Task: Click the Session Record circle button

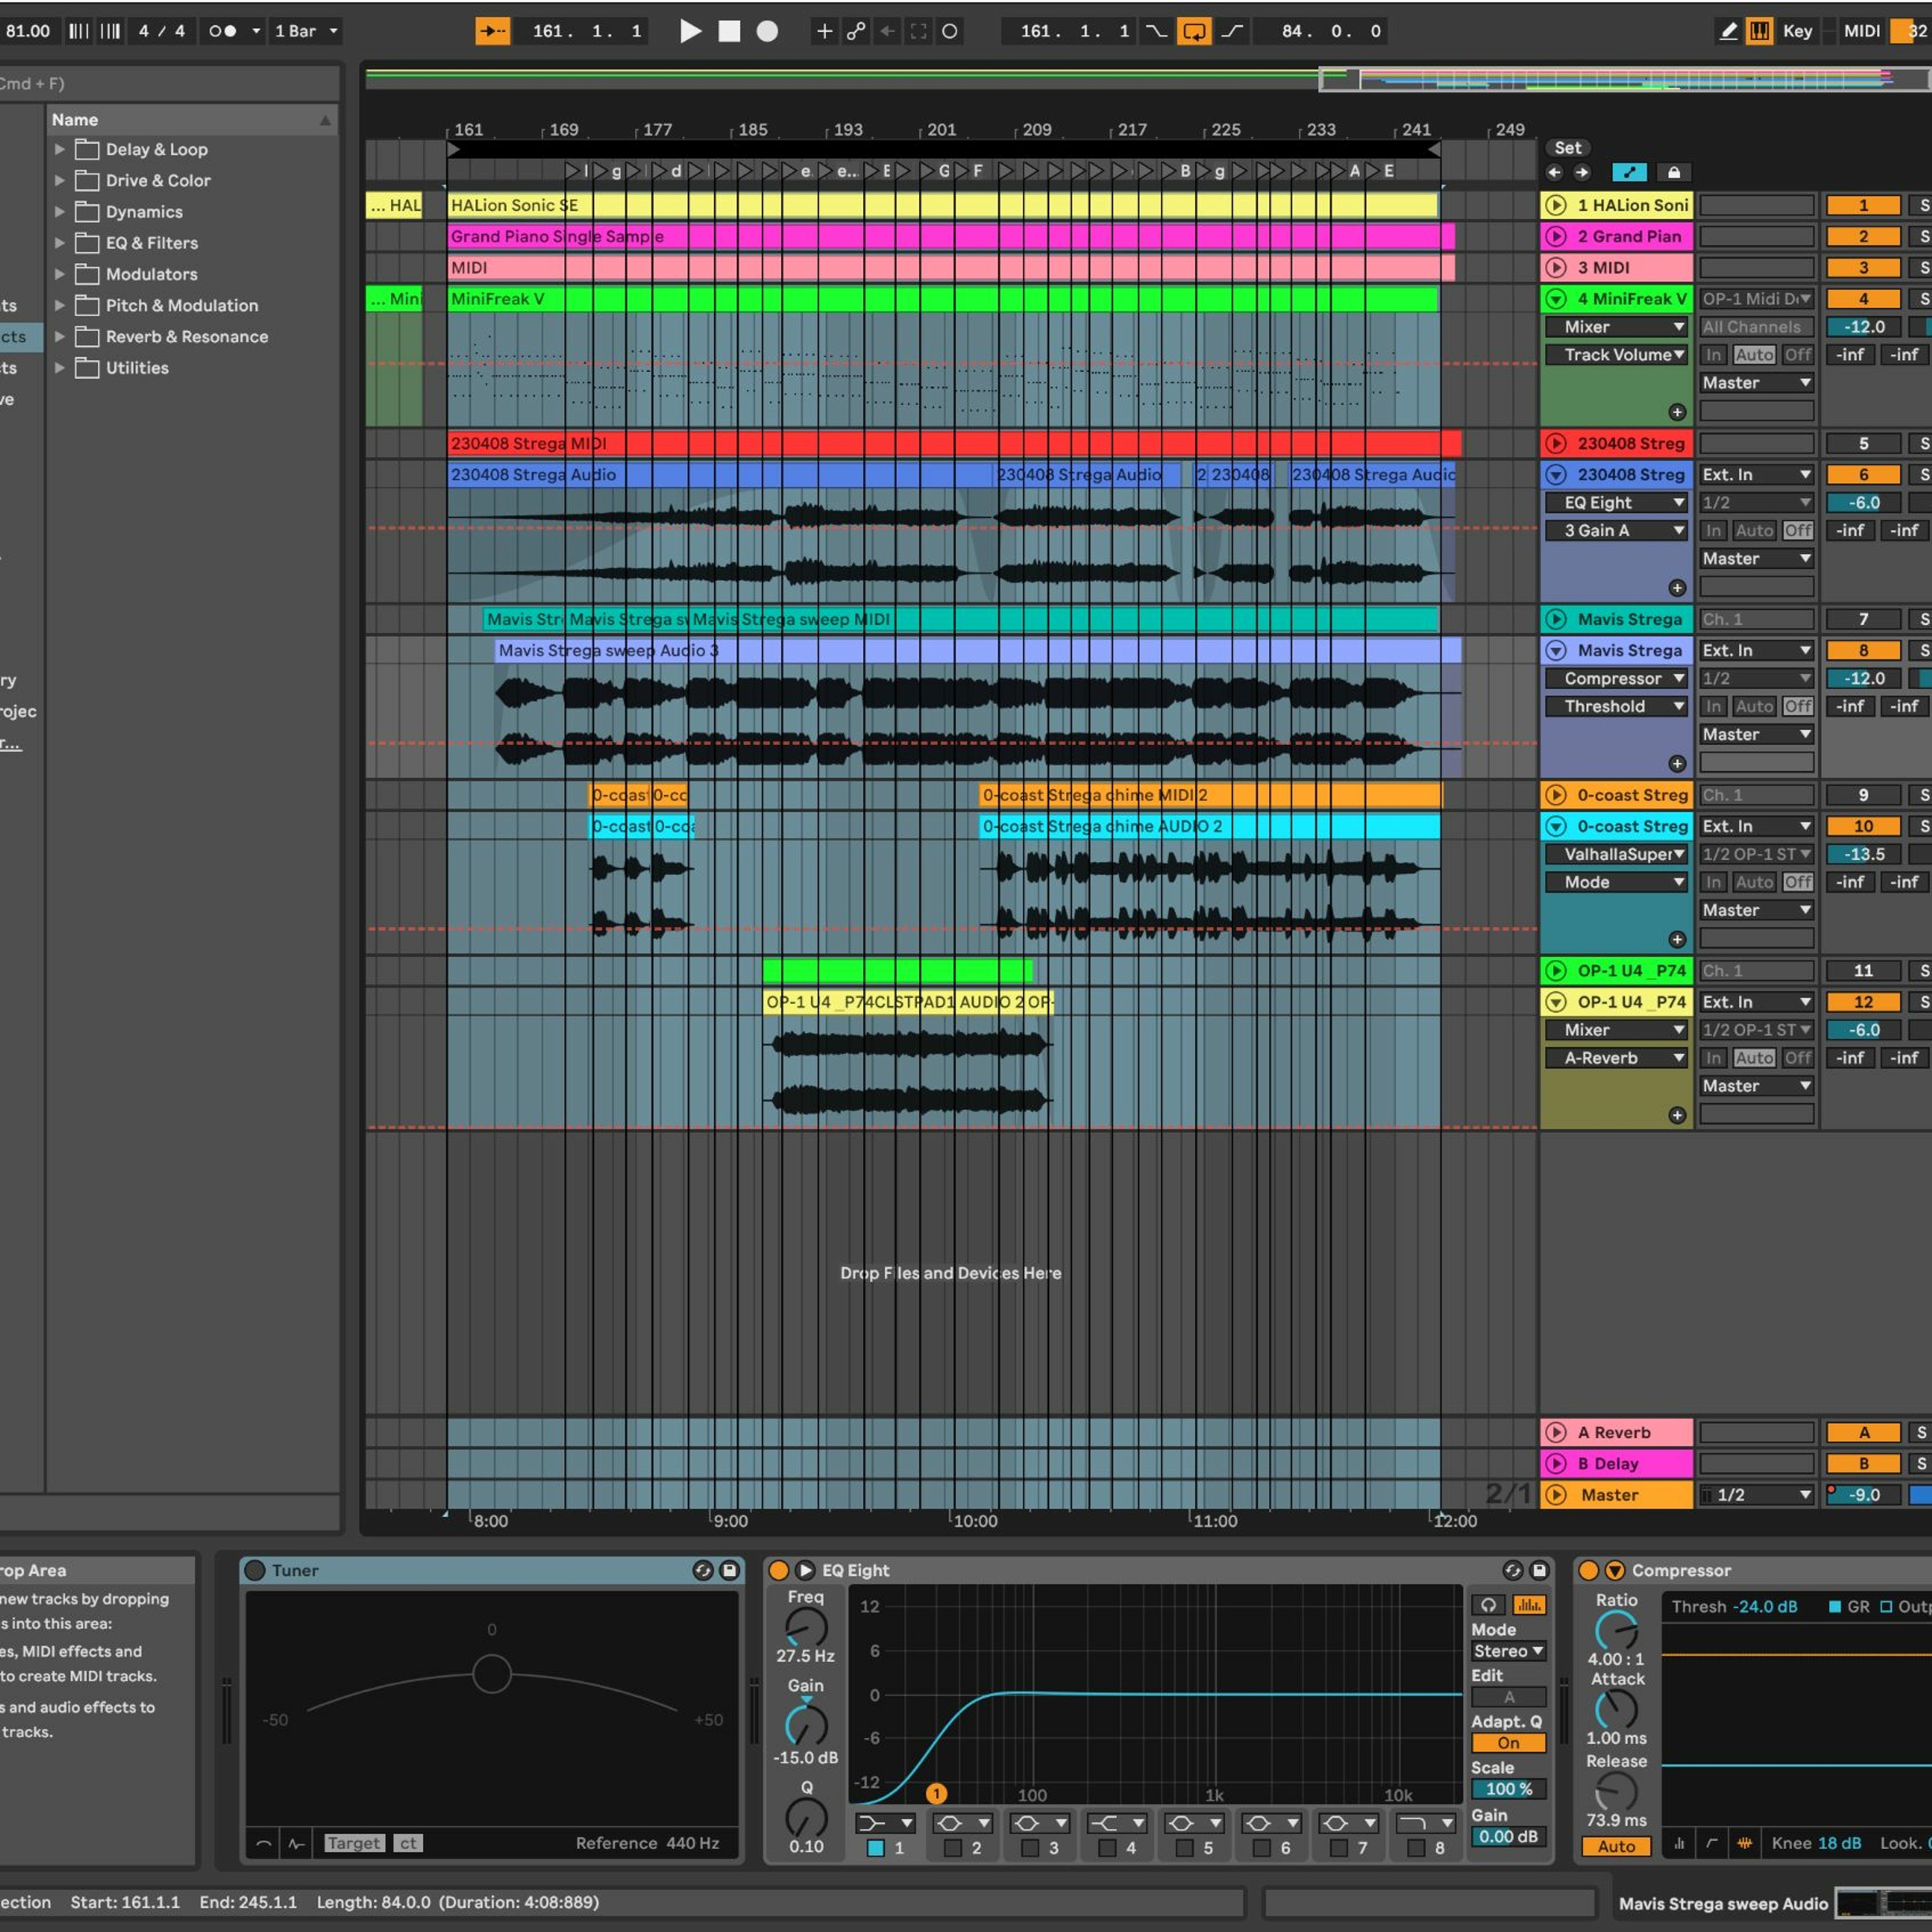Action: pos(950,31)
